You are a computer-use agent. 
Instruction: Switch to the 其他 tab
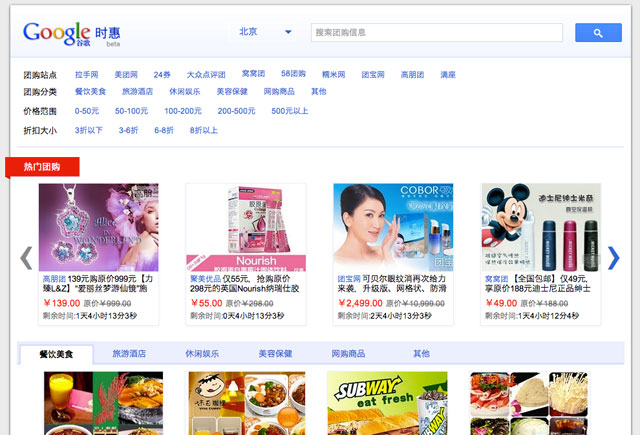tap(421, 353)
